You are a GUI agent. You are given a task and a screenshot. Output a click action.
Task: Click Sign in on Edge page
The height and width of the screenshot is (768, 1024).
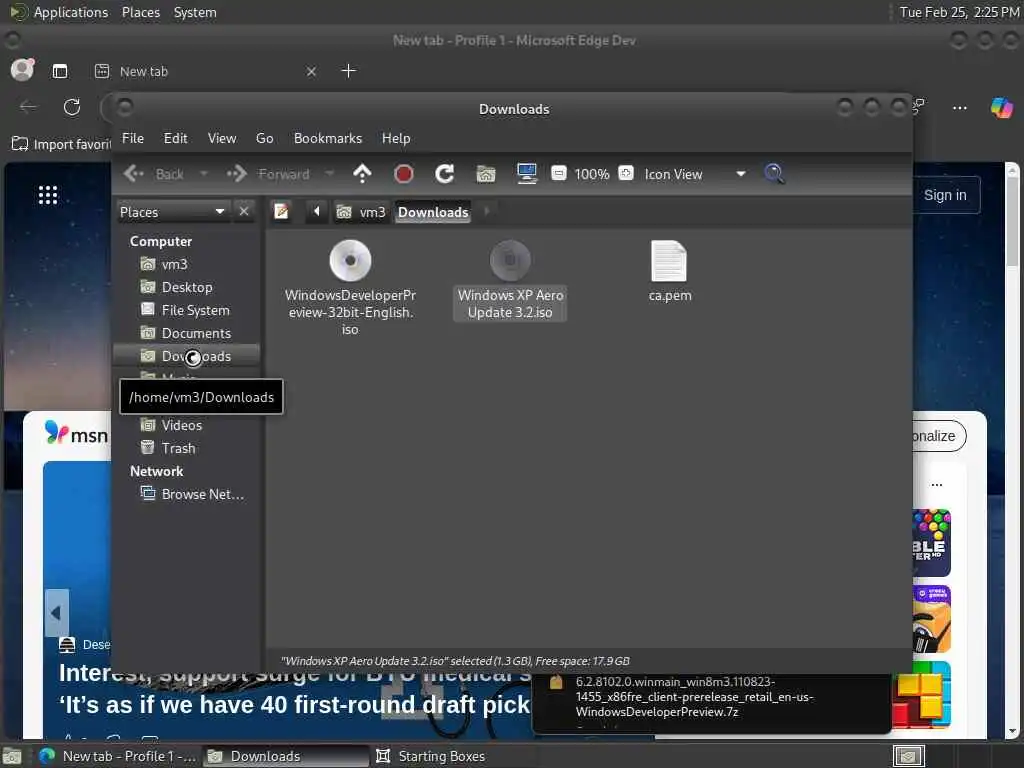pos(945,195)
